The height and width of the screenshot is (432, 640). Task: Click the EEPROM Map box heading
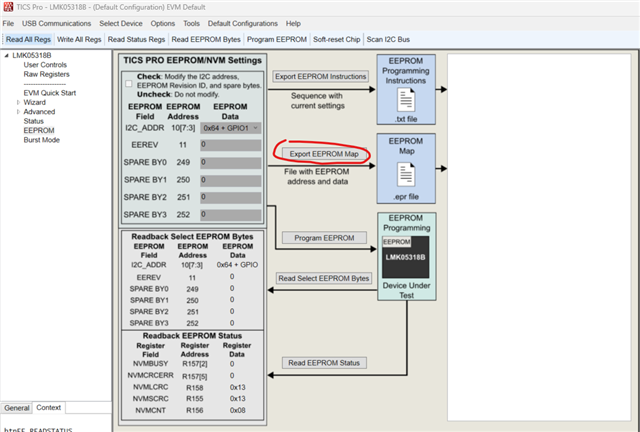click(406, 146)
